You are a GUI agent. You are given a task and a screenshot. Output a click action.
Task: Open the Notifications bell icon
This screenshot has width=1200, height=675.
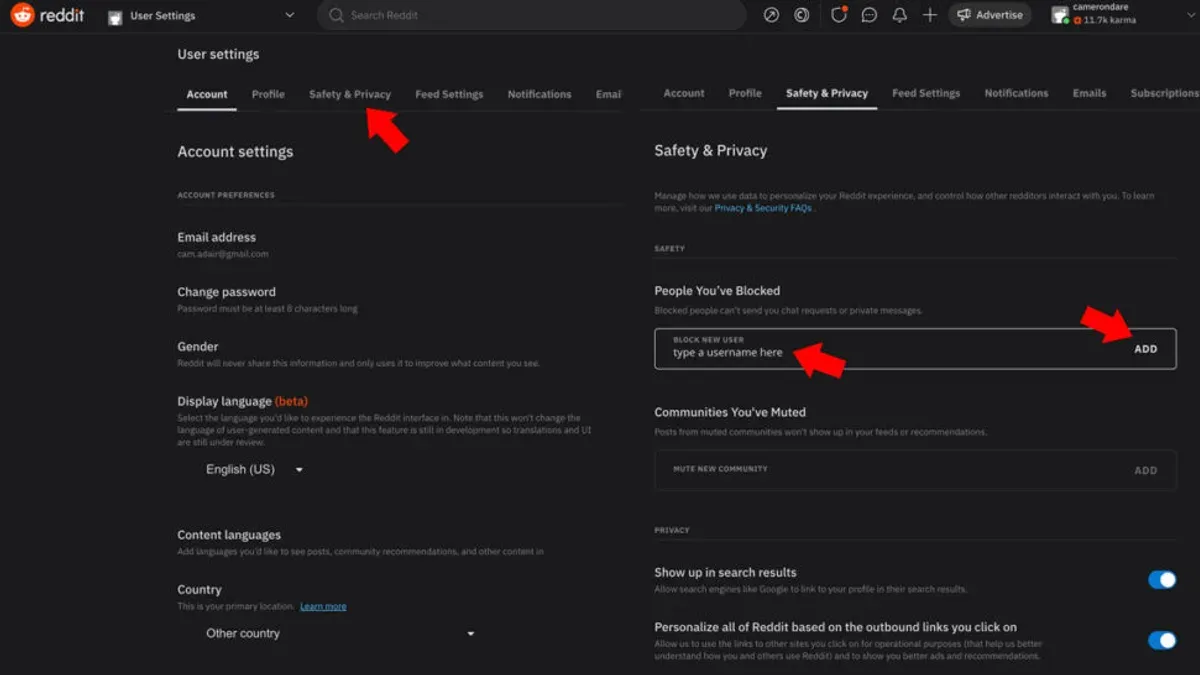pyautogui.click(x=899, y=15)
